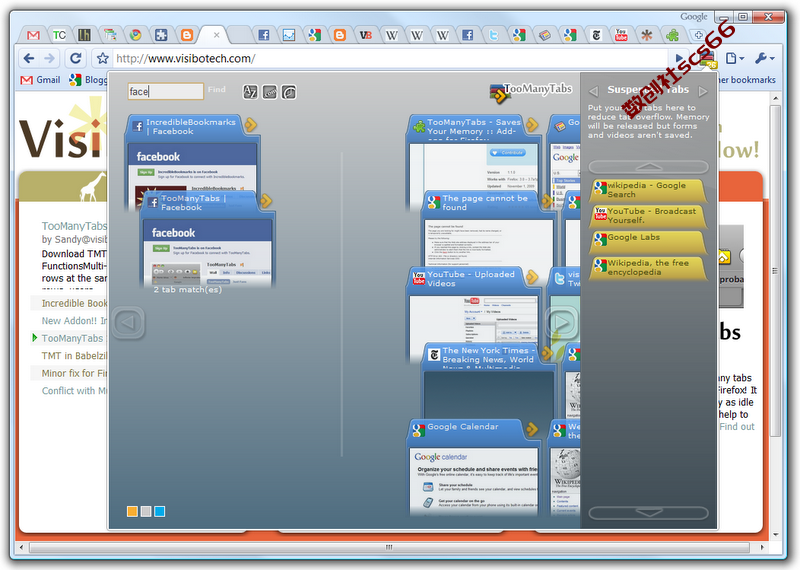Image resolution: width=800 pixels, height=570 pixels.
Task: Switch to the YouTube browser tab
Action: (x=621, y=35)
